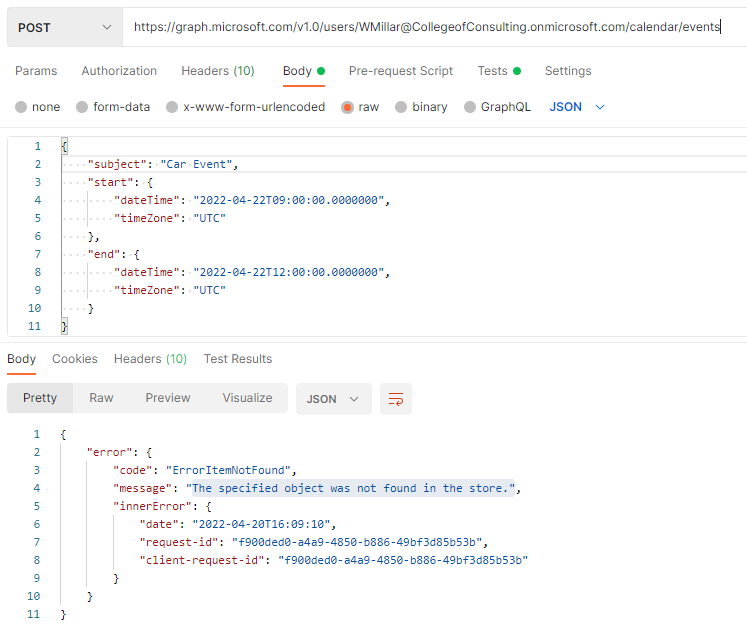Click the error date value 2022-04-20T16:09:10
Image resolution: width=747 pixels, height=631 pixels.
pyautogui.click(x=261, y=524)
